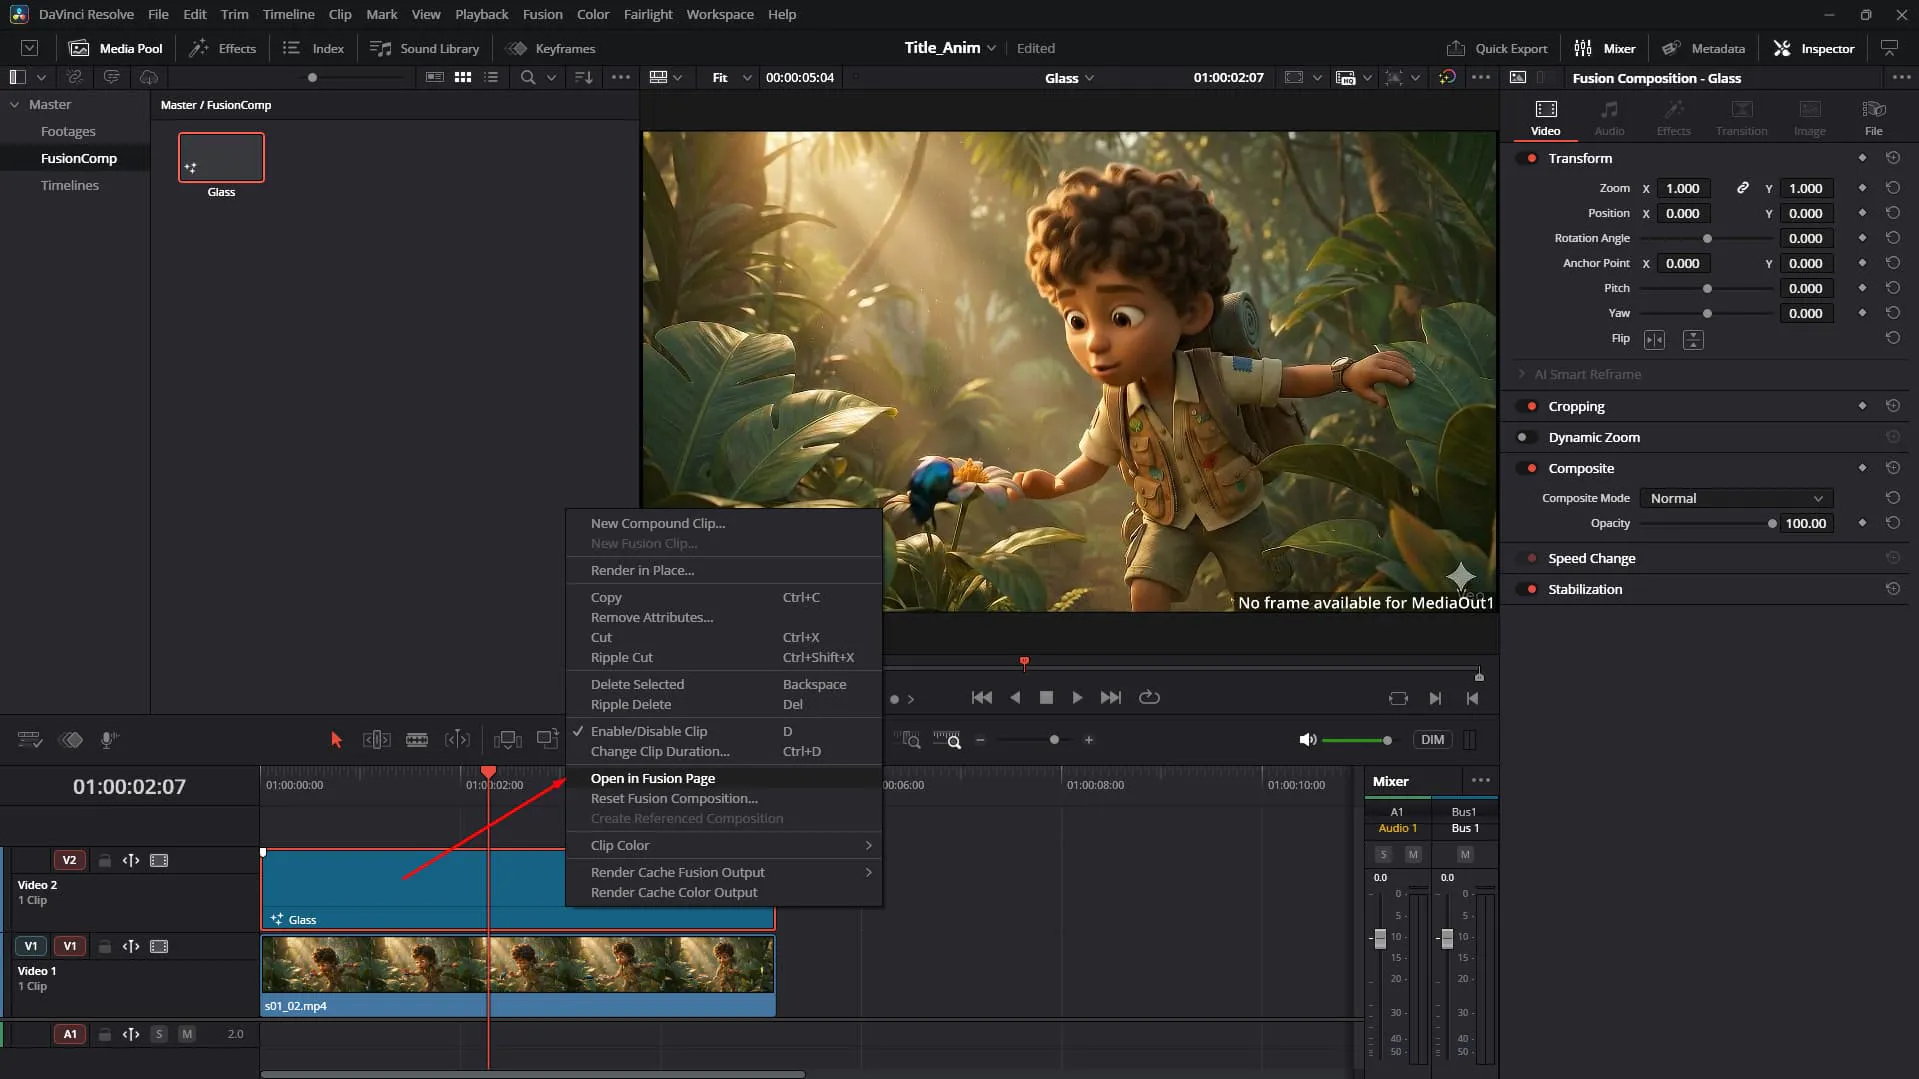Select the arrow Selection mode tool
1919x1079 pixels.
point(336,740)
